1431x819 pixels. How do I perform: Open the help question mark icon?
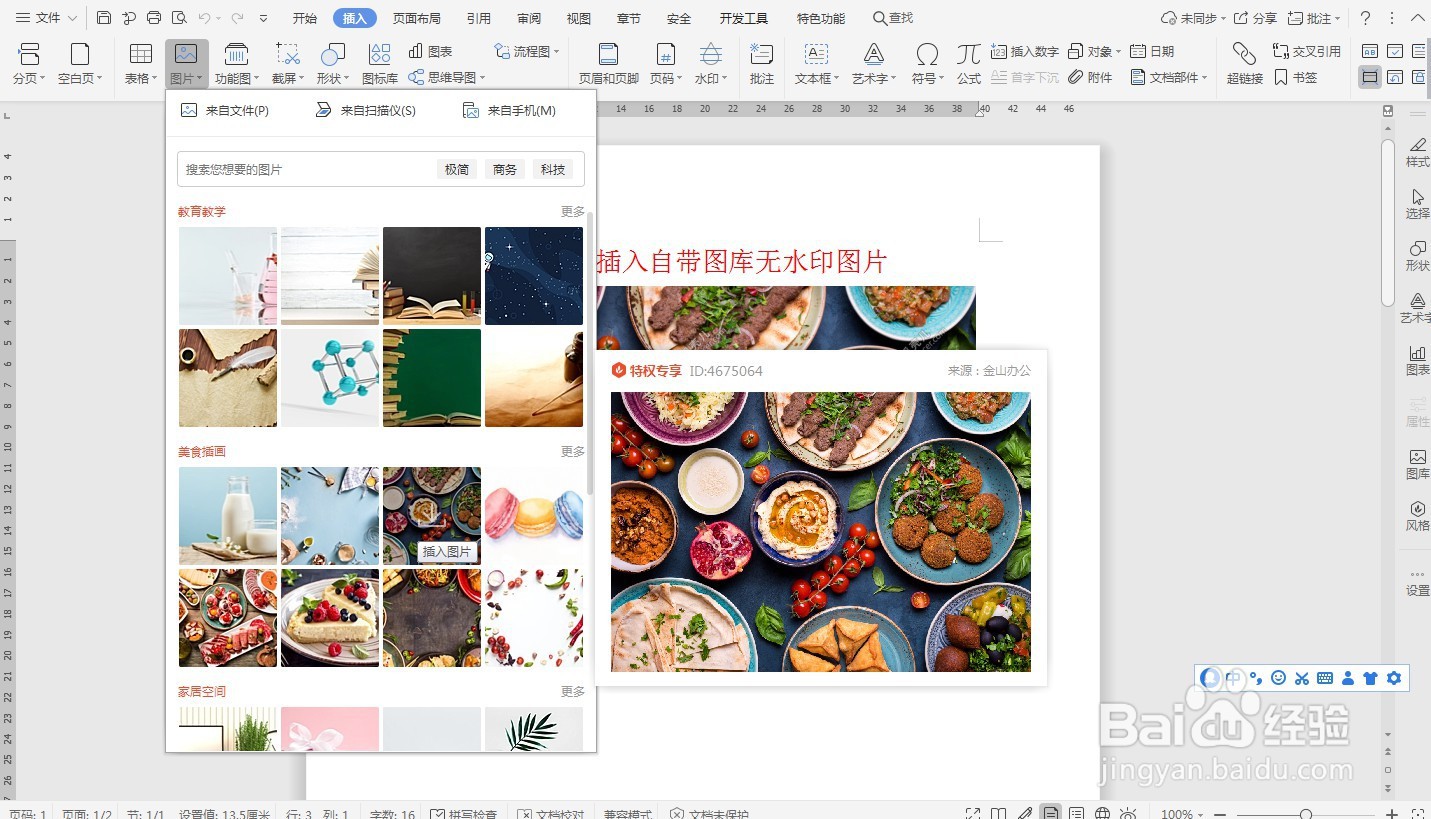pyautogui.click(x=1366, y=18)
